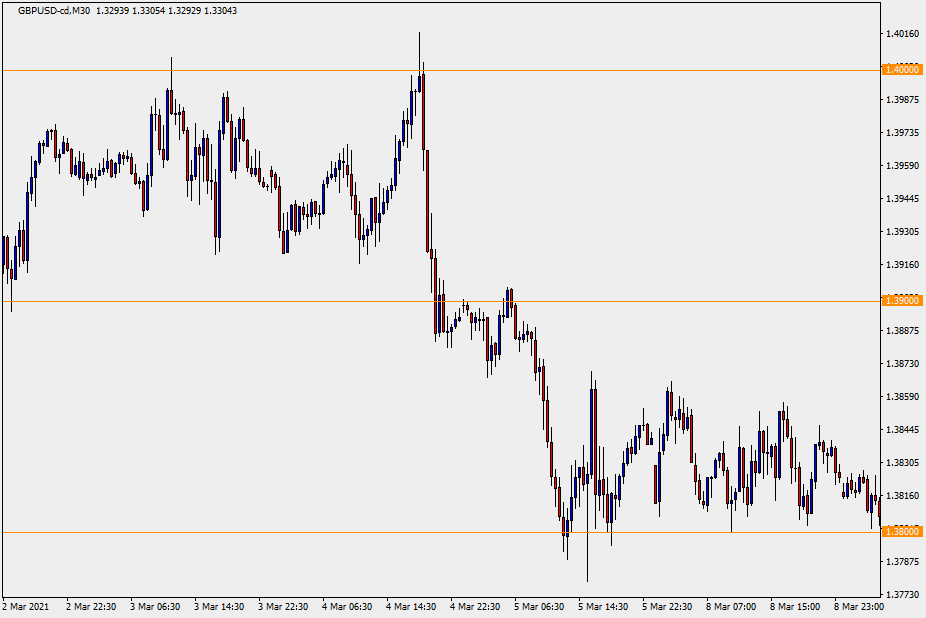
Task: Click the 5 Mar 22:30 time label
Action: point(668,607)
